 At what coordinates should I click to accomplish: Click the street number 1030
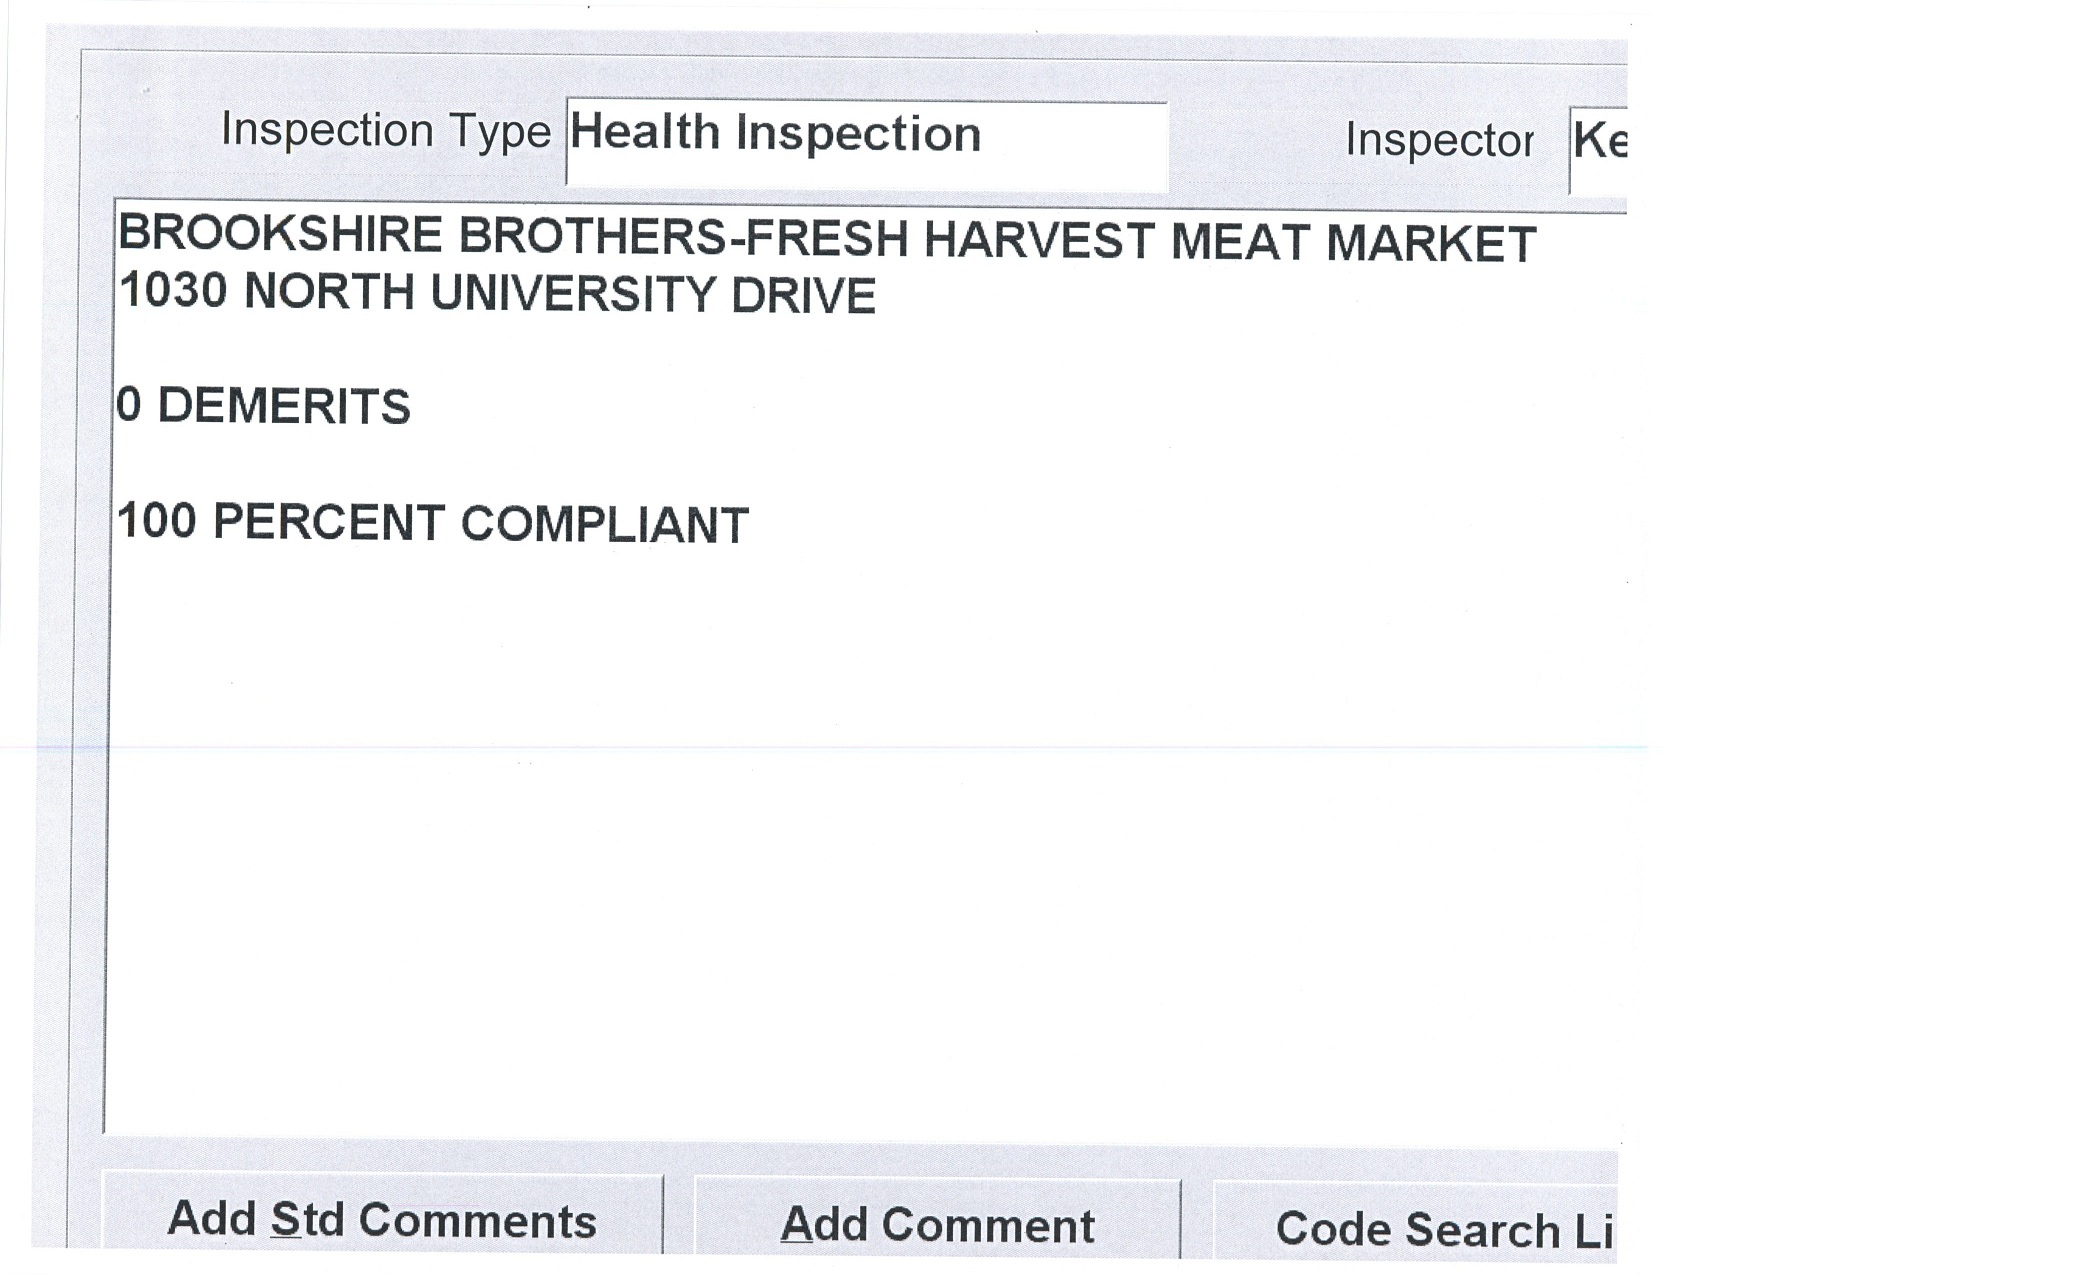point(173,291)
